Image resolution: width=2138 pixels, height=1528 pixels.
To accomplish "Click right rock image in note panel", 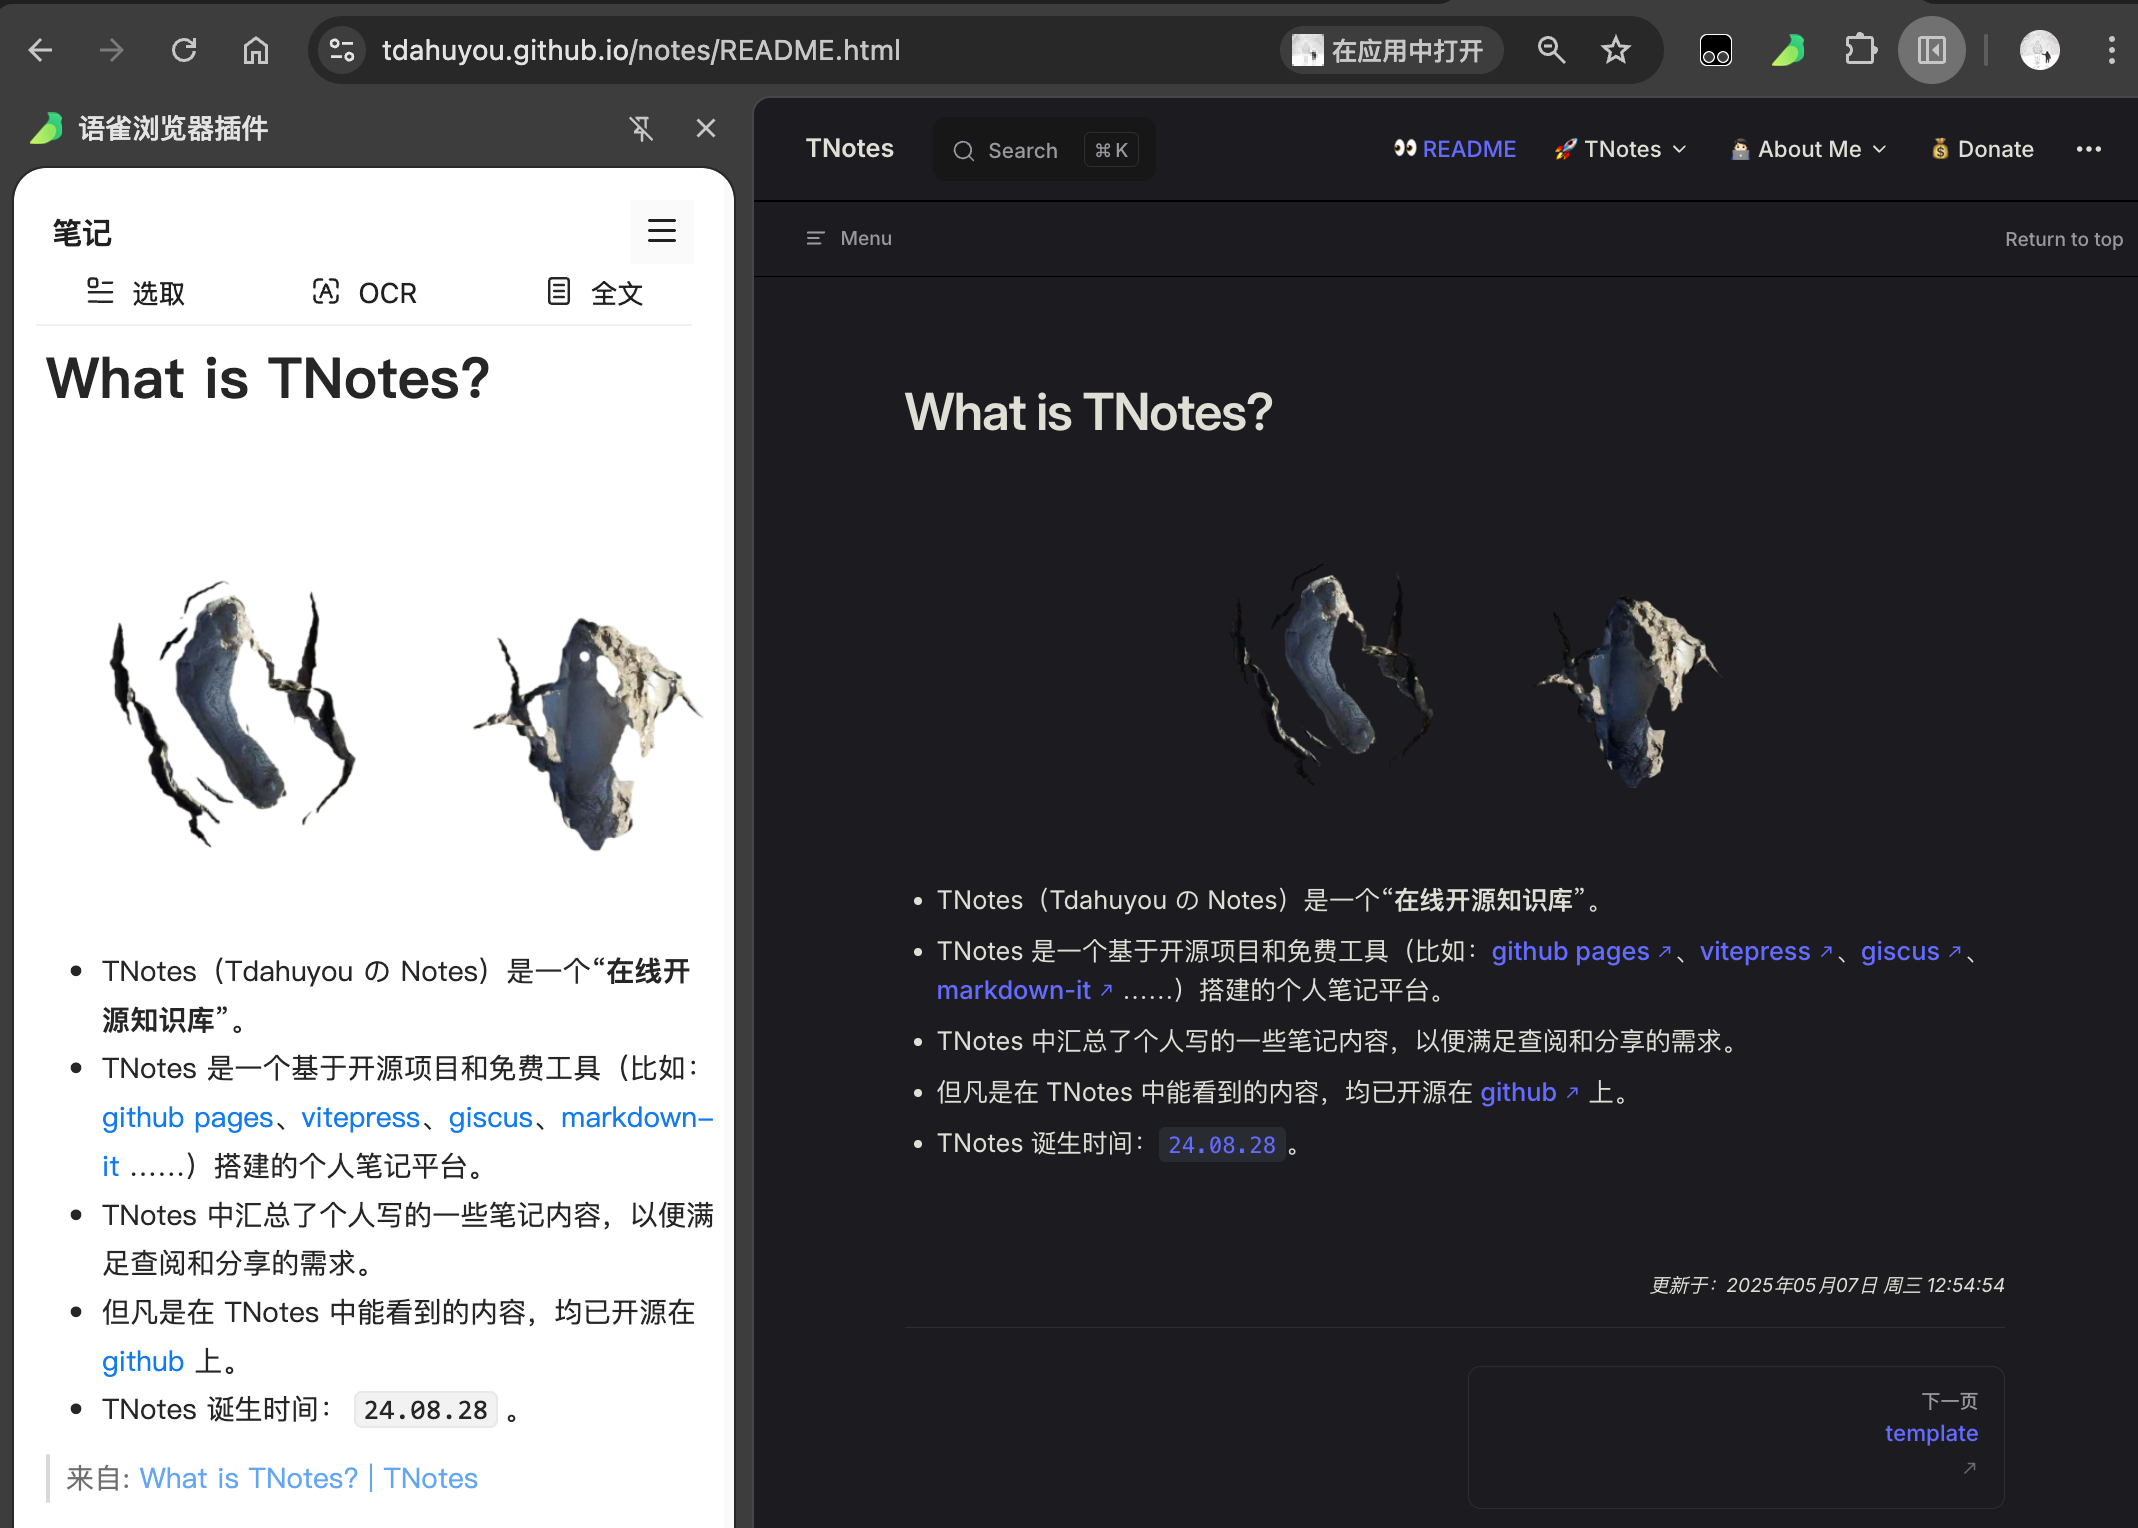I will click(x=587, y=733).
